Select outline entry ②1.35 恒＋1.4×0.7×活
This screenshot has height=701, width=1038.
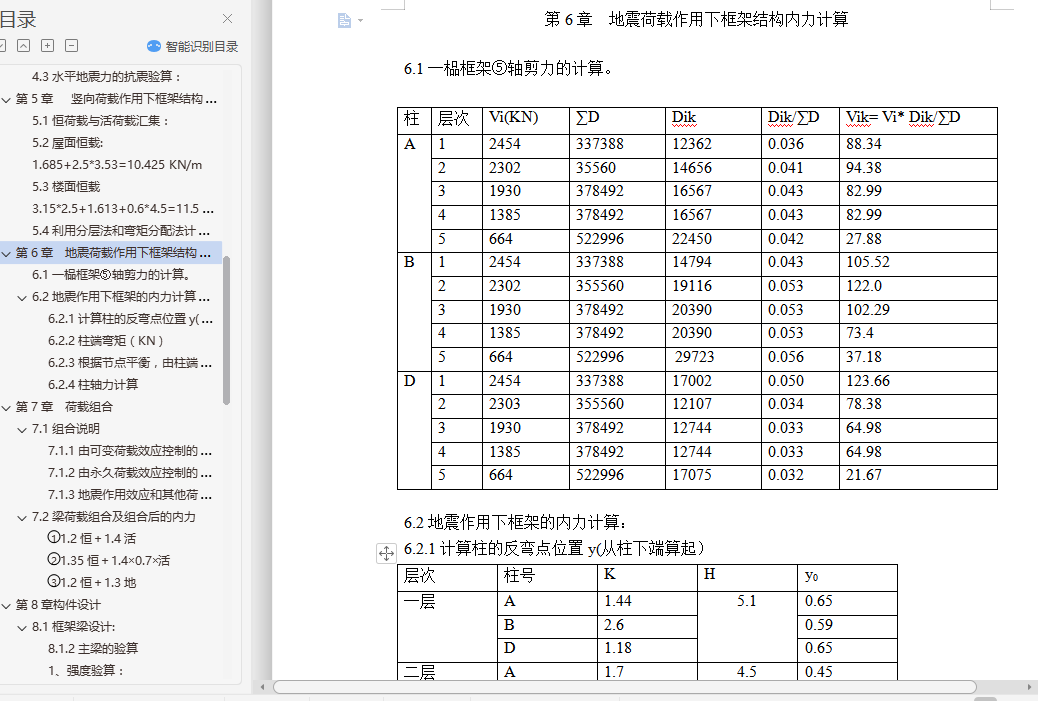(x=109, y=560)
